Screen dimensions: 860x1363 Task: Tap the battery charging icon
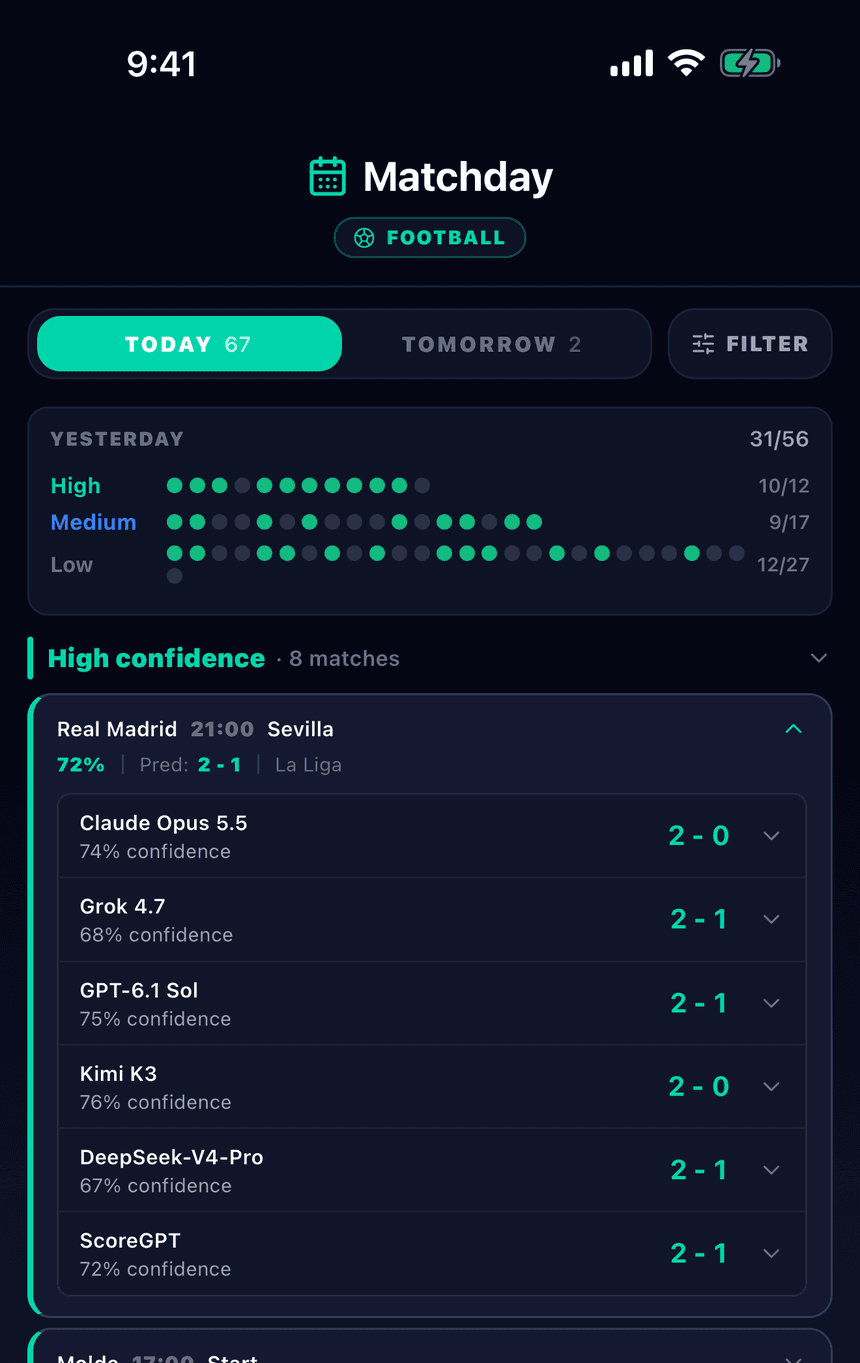[x=750, y=64]
